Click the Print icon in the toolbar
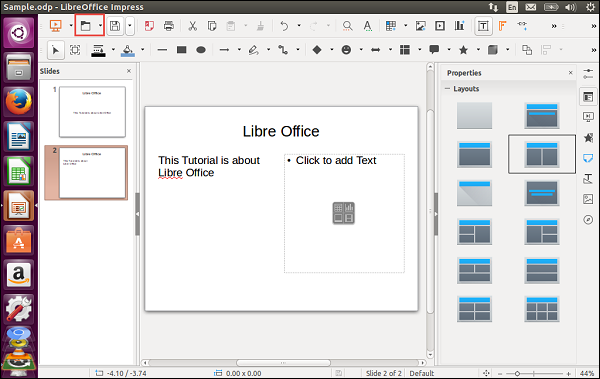This screenshot has height=379, width=600. point(169,26)
